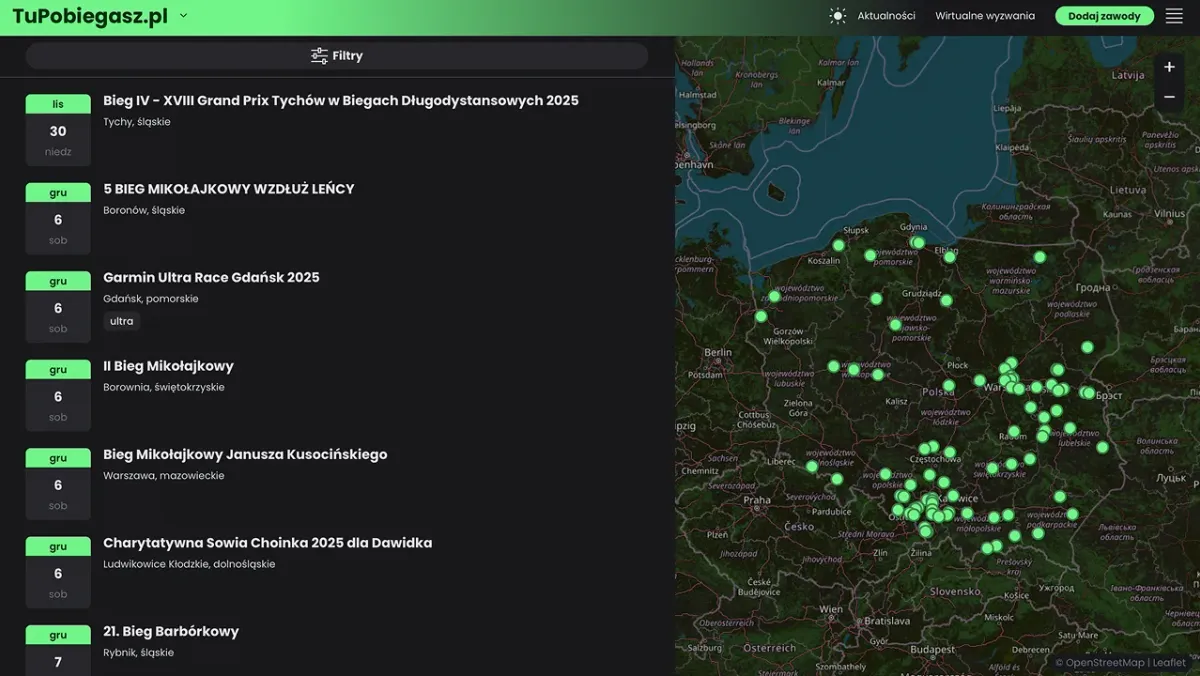Expand dropdown chevron next to TuPobiegasz.pl
Screen dimensions: 1200x676
(x=183, y=16)
